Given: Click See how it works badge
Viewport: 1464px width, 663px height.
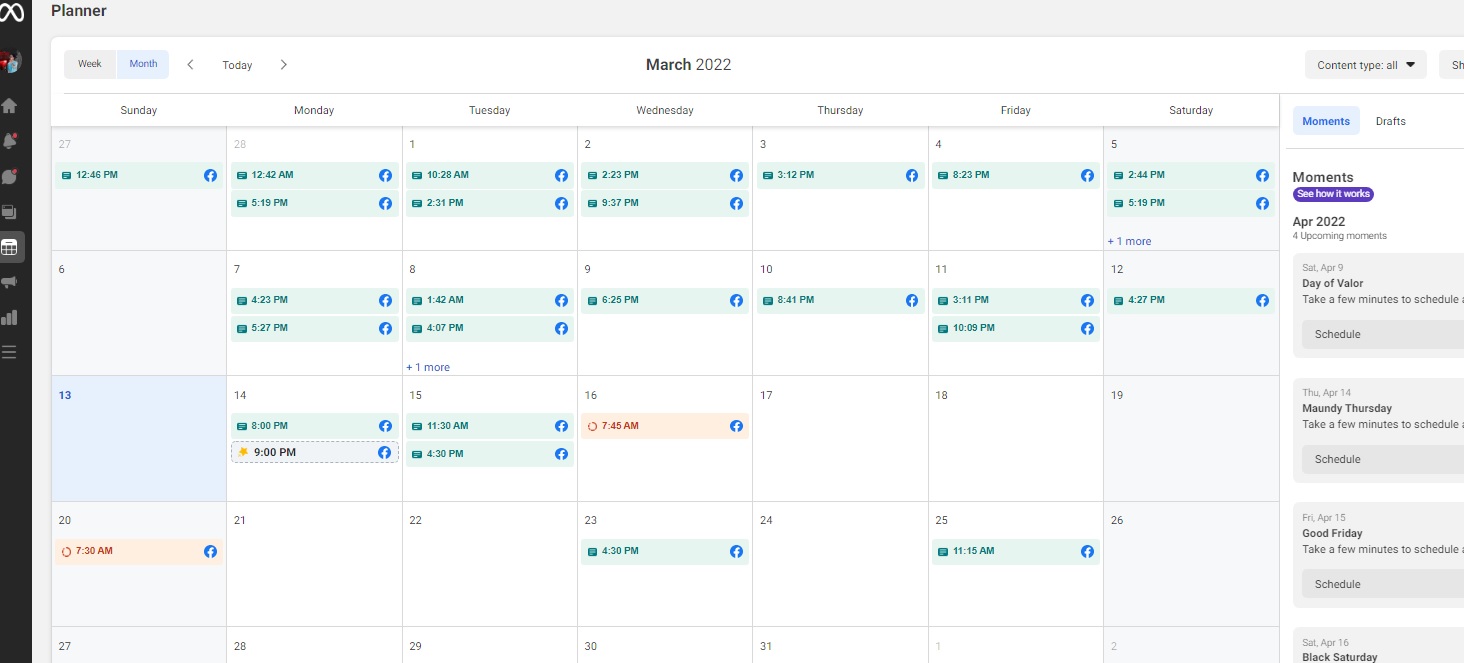Looking at the screenshot, I should tap(1333, 194).
